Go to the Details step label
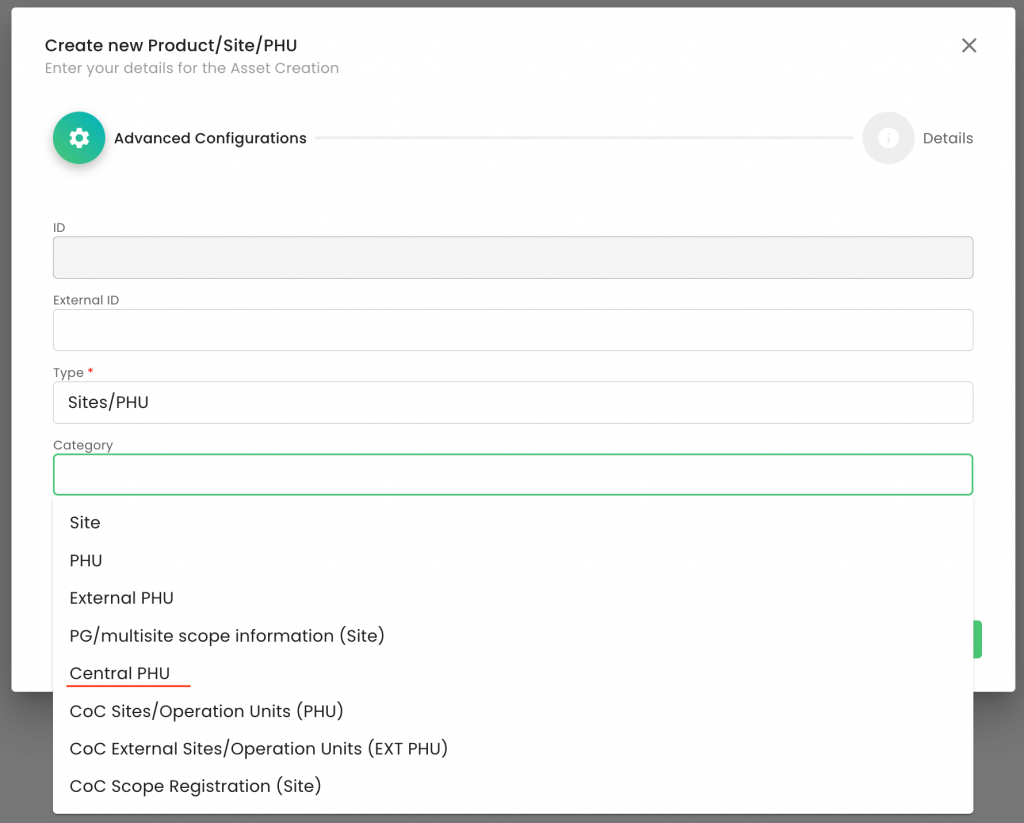1024x823 pixels. point(947,139)
